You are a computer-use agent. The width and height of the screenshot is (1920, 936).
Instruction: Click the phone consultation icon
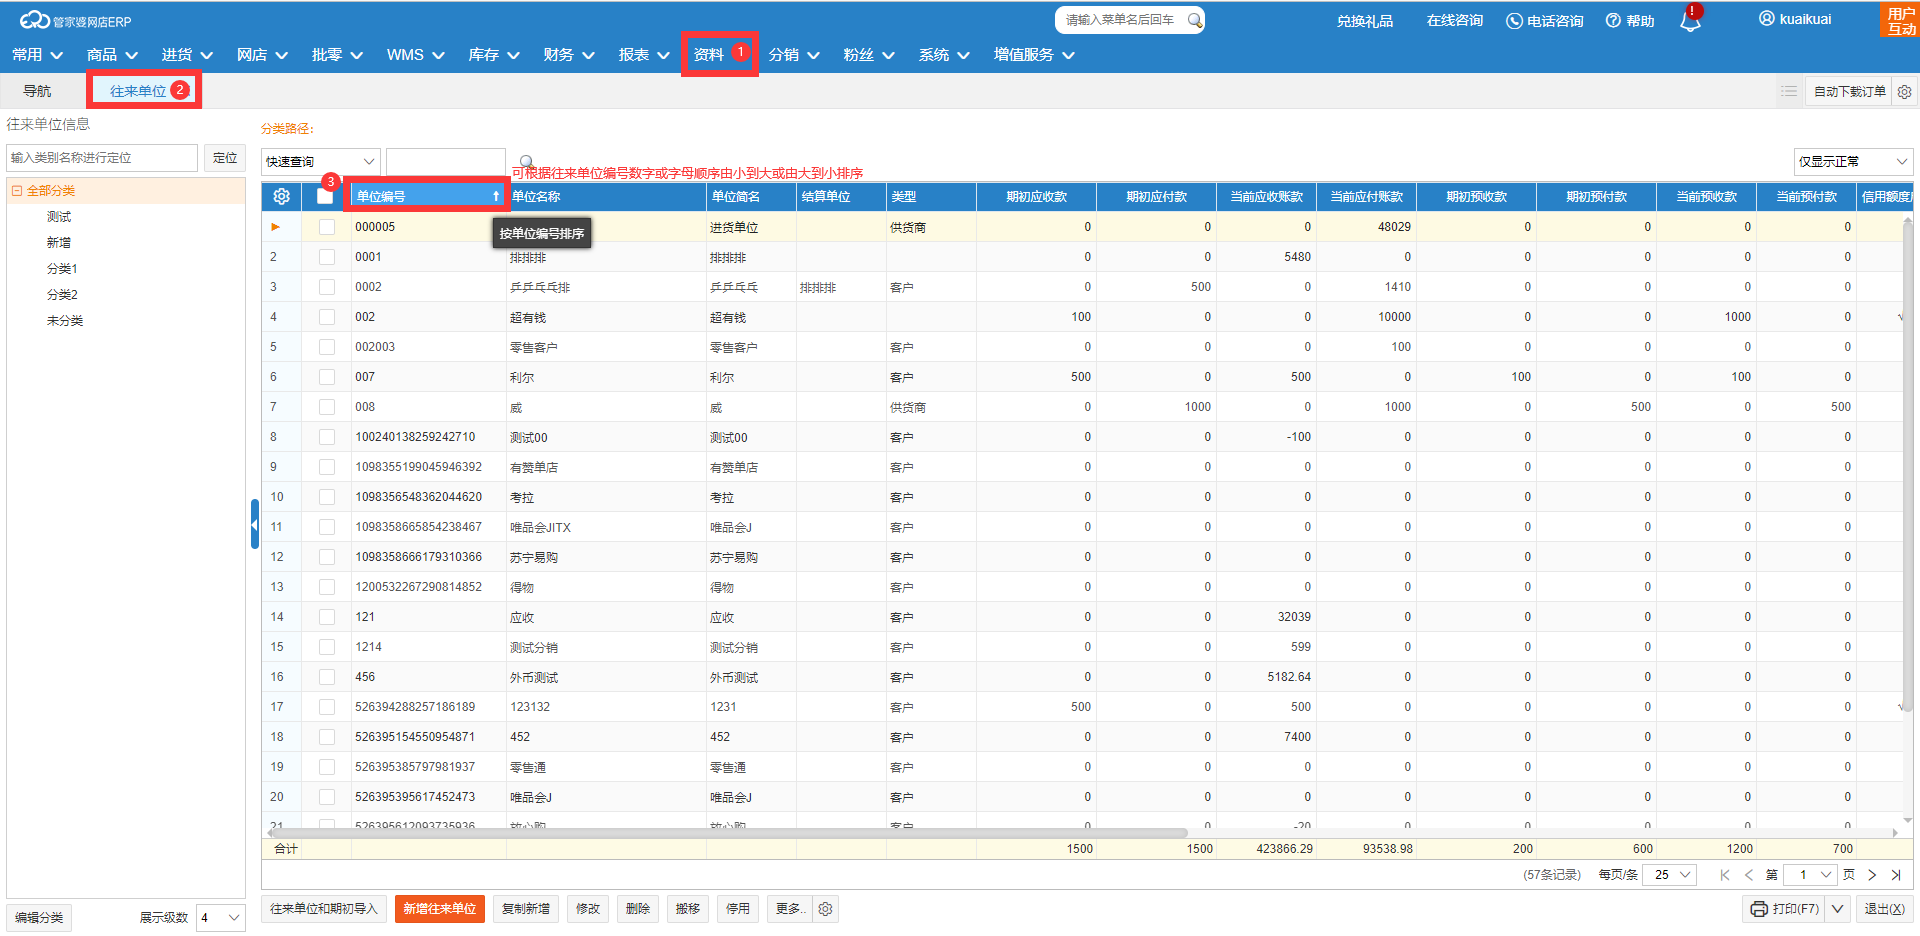tap(1514, 21)
